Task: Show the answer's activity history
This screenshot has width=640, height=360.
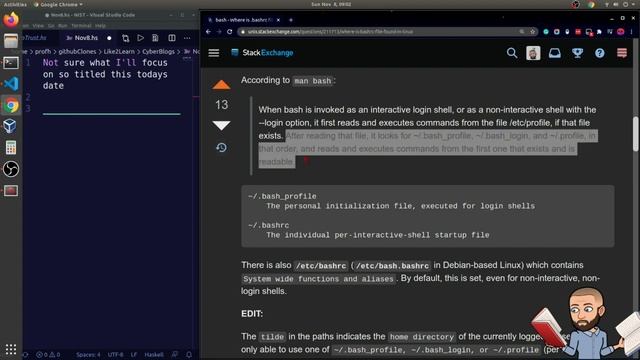Action: pyautogui.click(x=221, y=147)
